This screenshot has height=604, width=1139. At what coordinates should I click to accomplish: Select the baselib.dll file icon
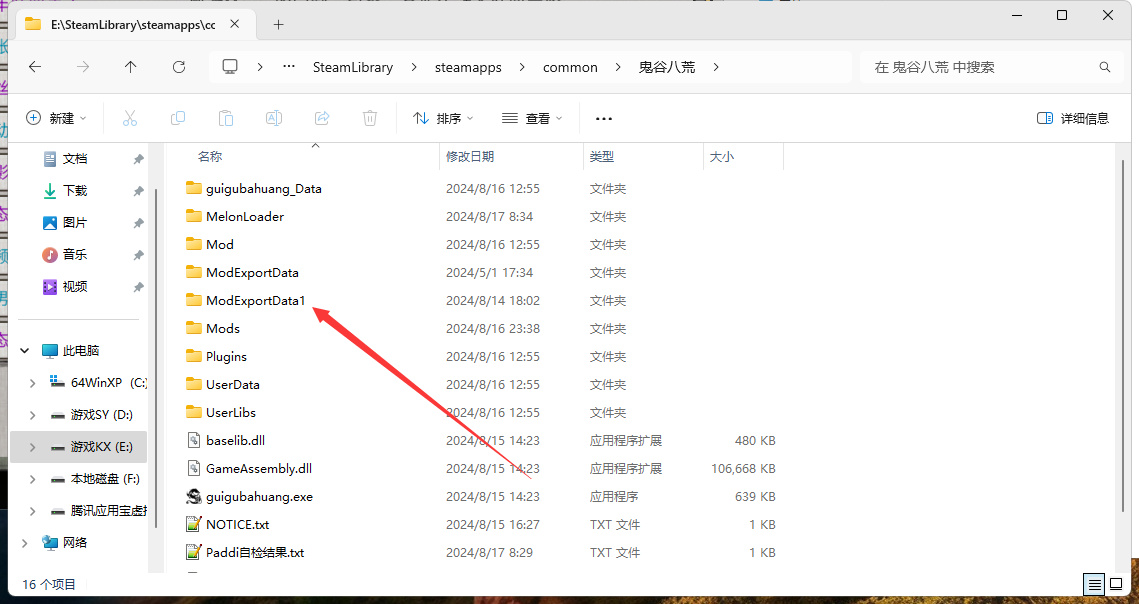point(193,440)
